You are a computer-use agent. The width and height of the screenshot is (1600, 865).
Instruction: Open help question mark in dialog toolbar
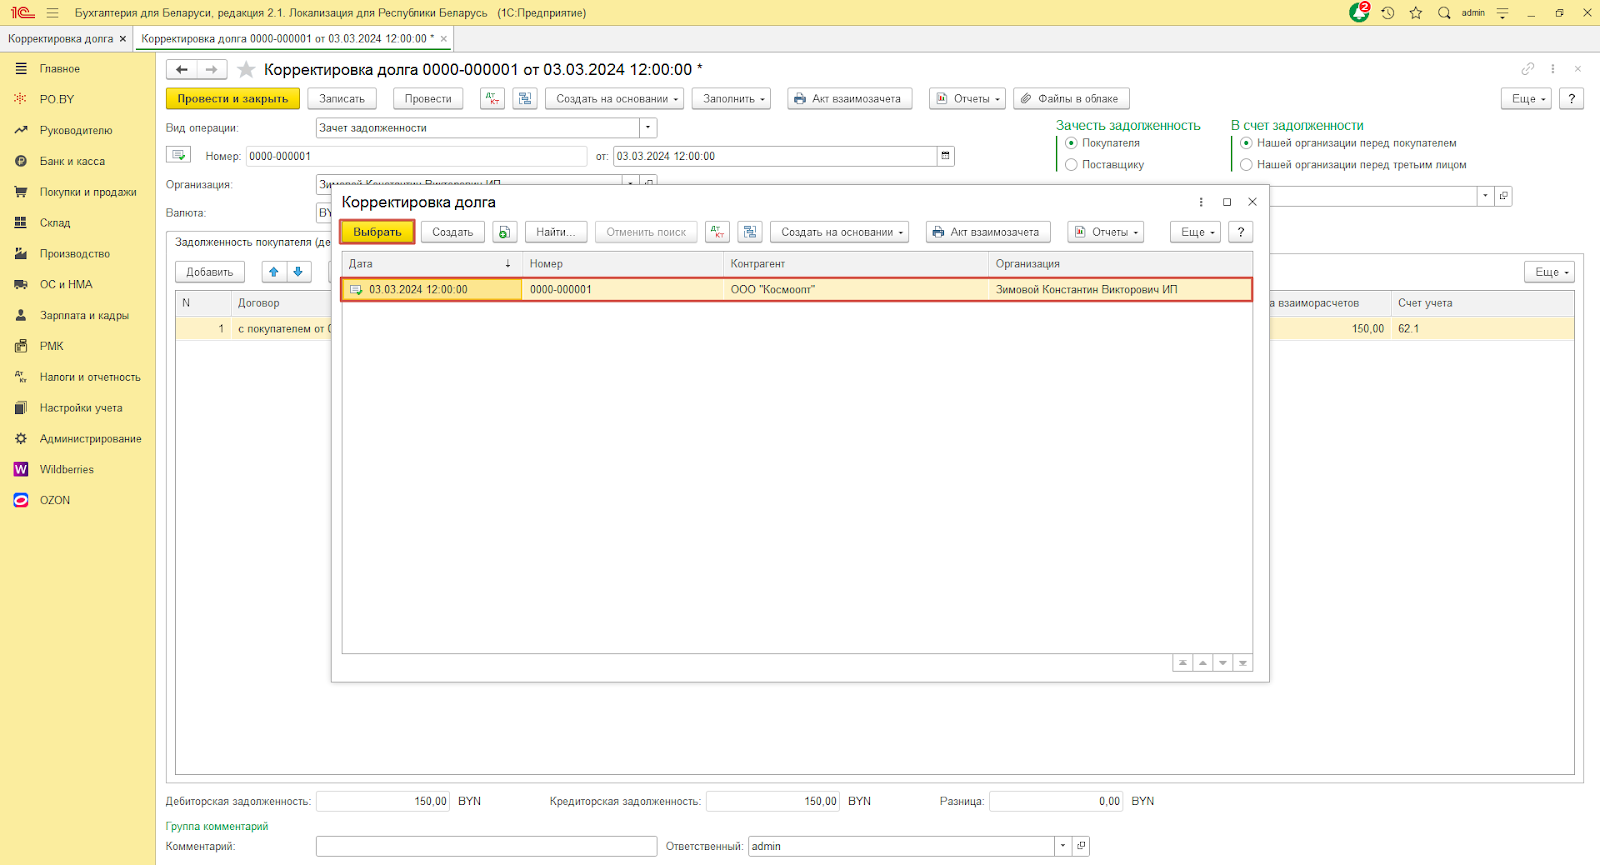click(1241, 232)
